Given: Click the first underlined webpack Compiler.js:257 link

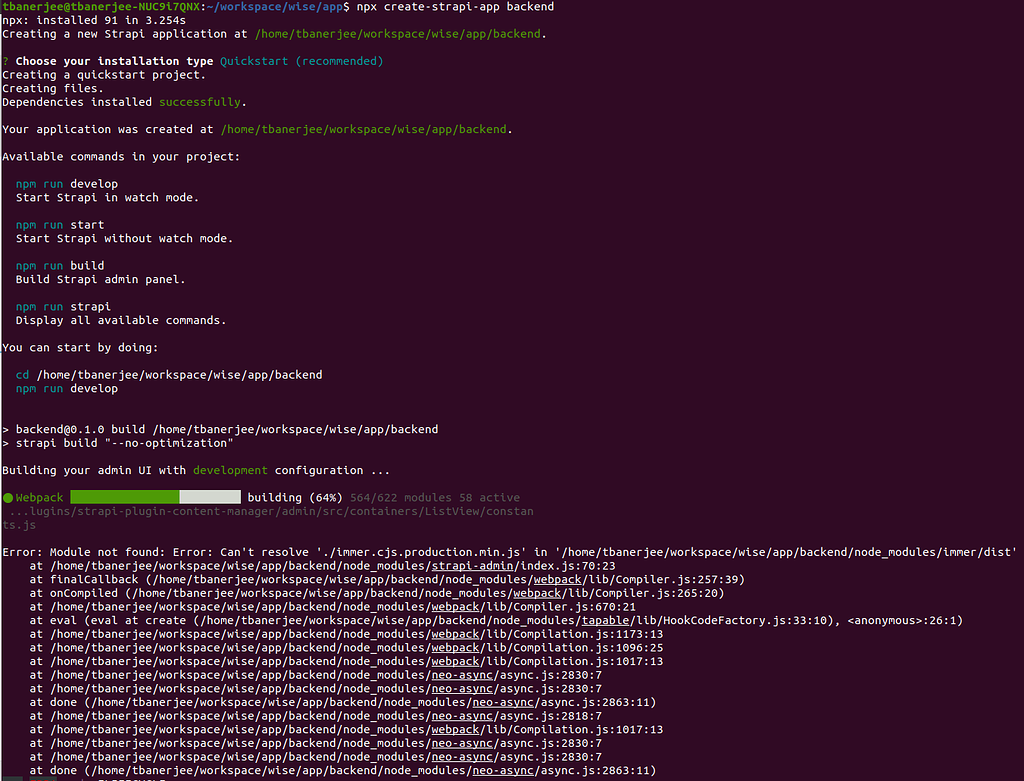Looking at the screenshot, I should tap(557, 579).
